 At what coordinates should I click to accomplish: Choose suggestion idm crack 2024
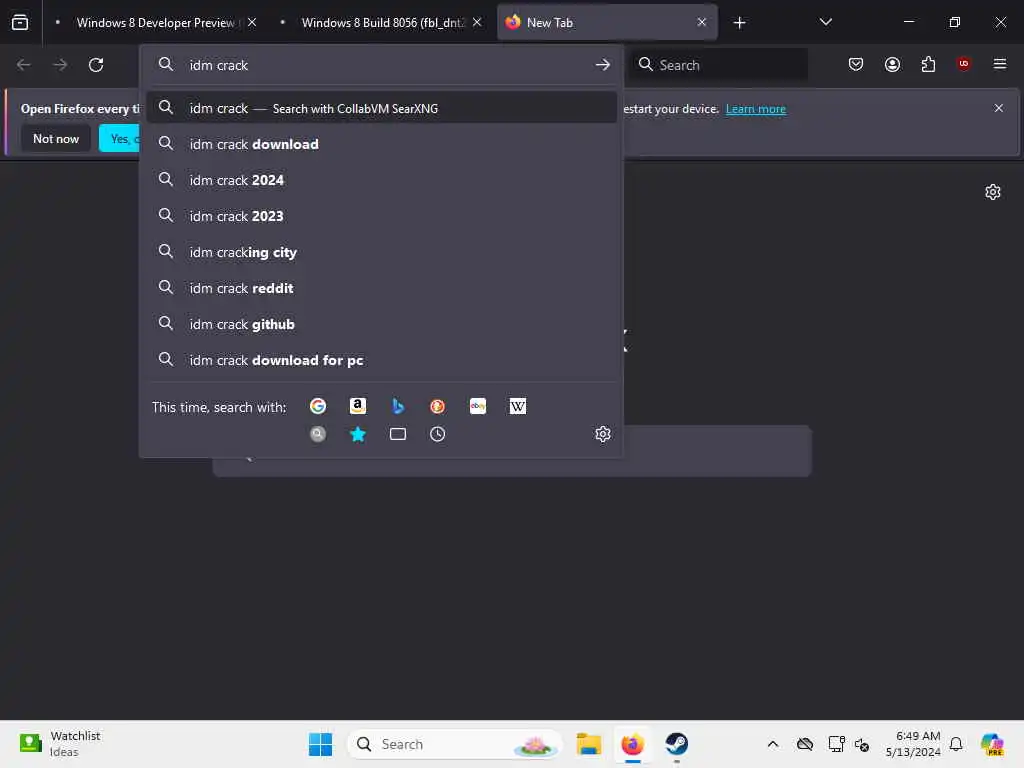pyautogui.click(x=381, y=180)
